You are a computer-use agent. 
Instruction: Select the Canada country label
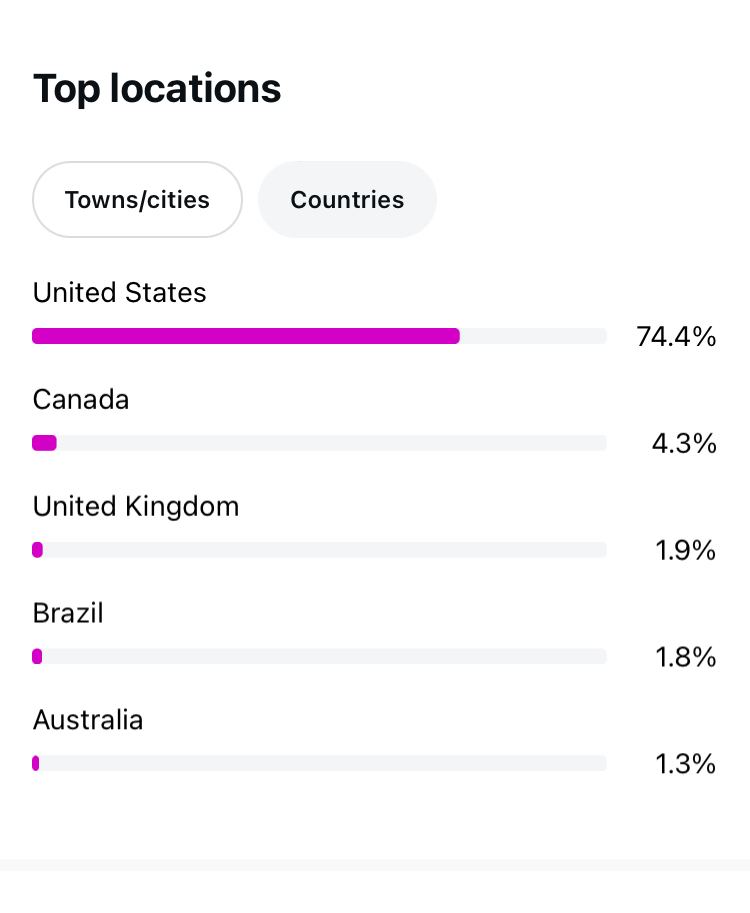tap(81, 400)
